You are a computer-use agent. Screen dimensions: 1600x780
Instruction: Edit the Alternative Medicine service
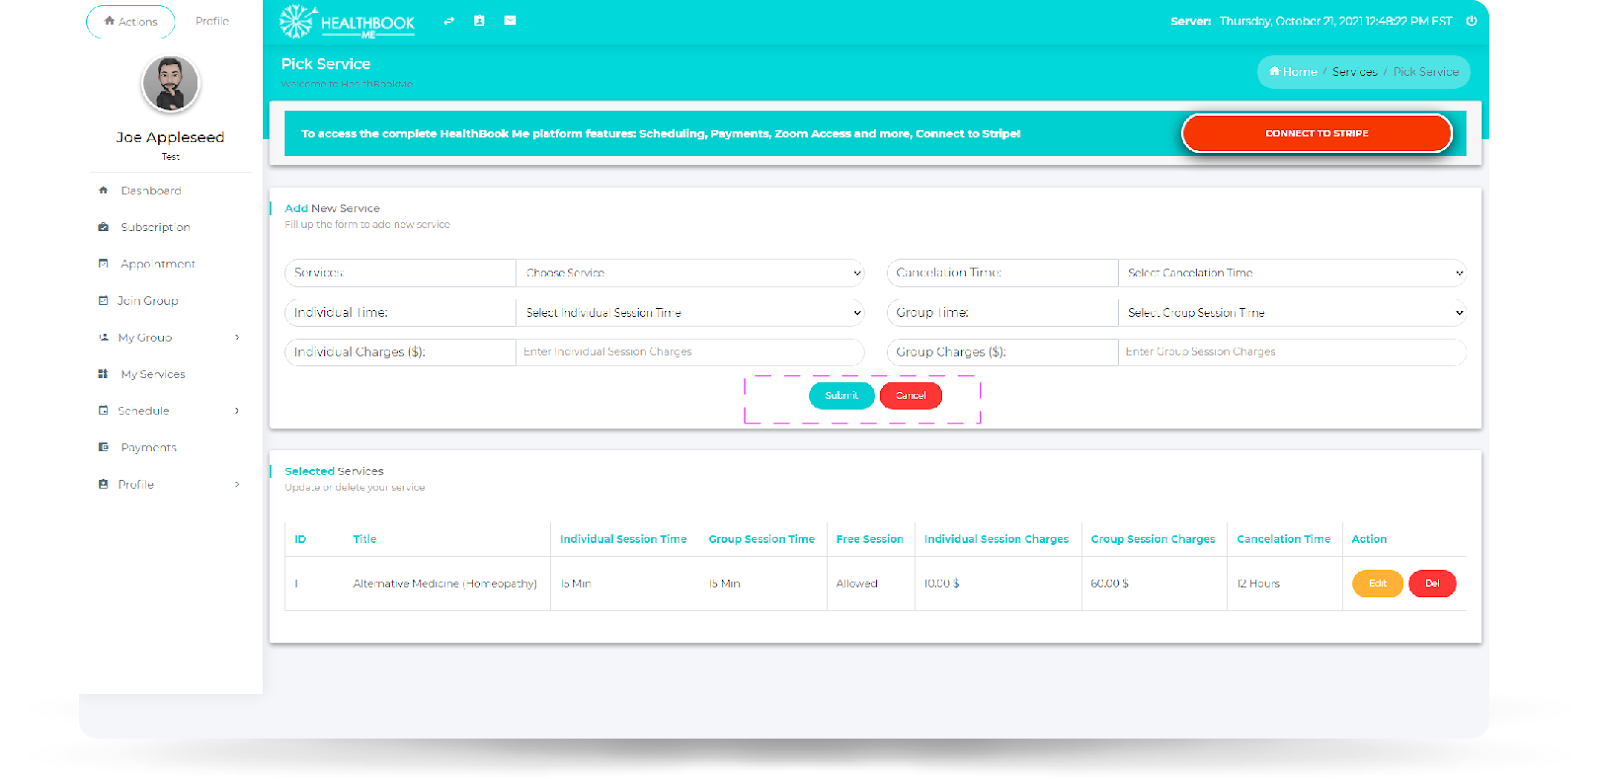click(x=1378, y=583)
